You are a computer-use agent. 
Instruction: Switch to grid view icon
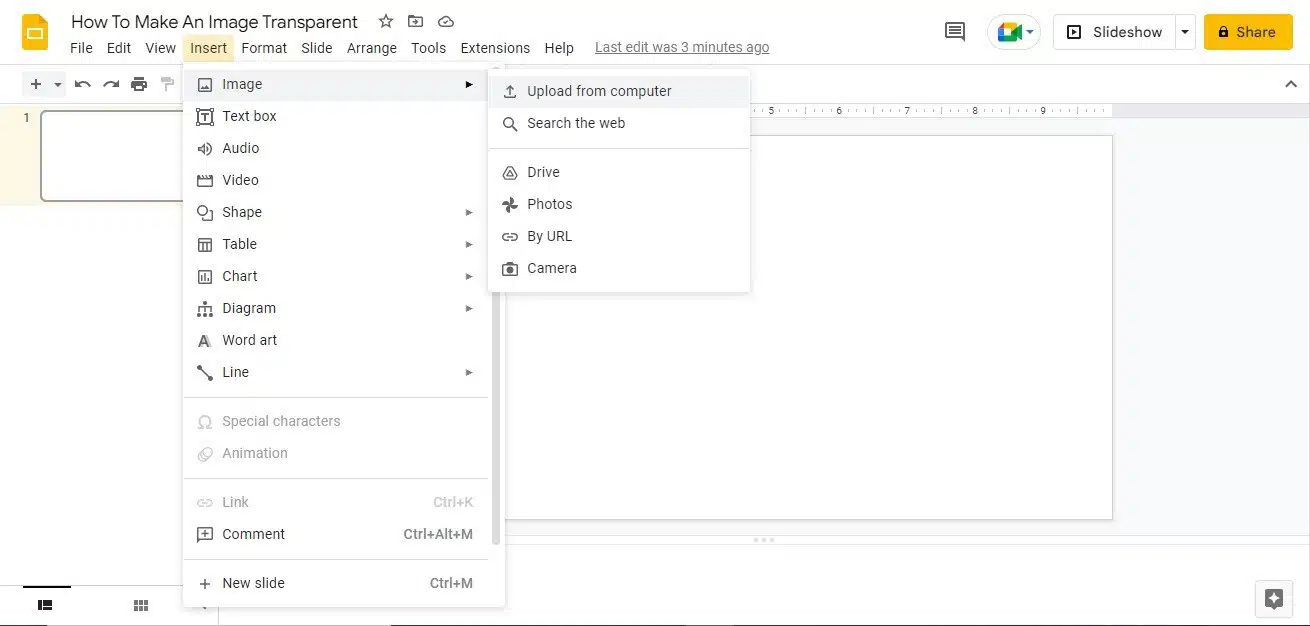pyautogui.click(x=141, y=605)
